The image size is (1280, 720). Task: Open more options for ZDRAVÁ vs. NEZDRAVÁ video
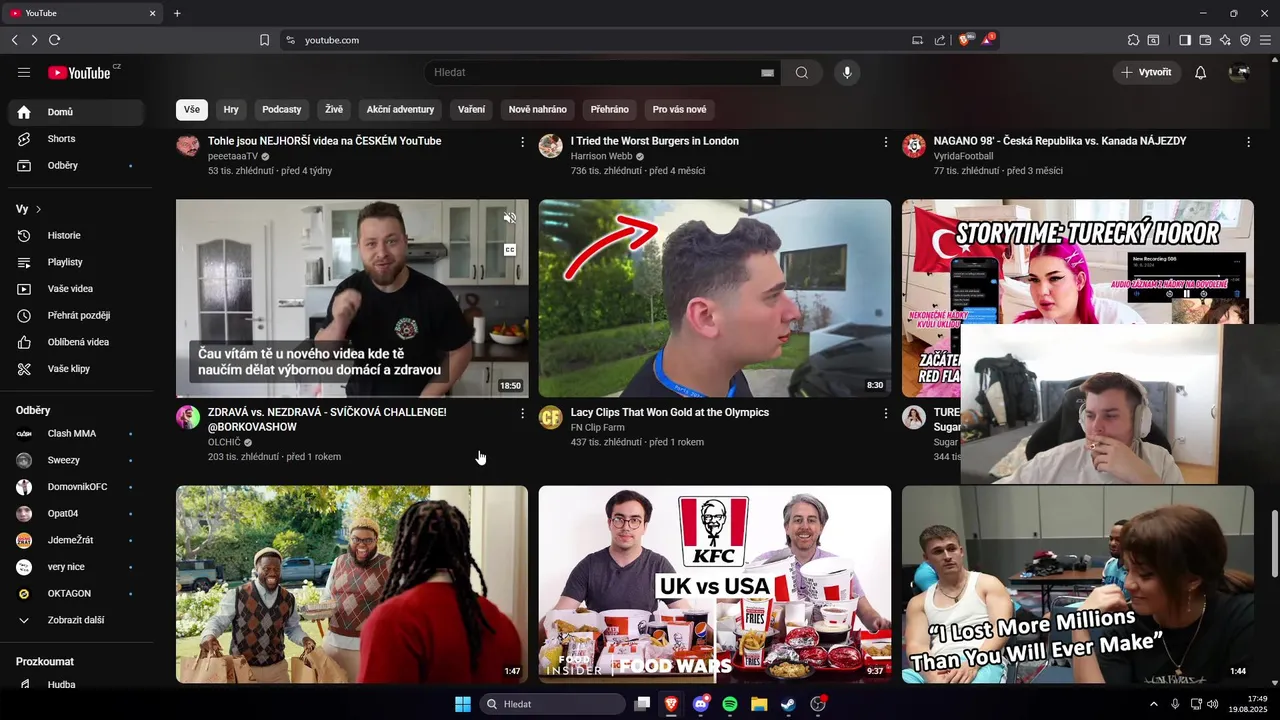522,413
